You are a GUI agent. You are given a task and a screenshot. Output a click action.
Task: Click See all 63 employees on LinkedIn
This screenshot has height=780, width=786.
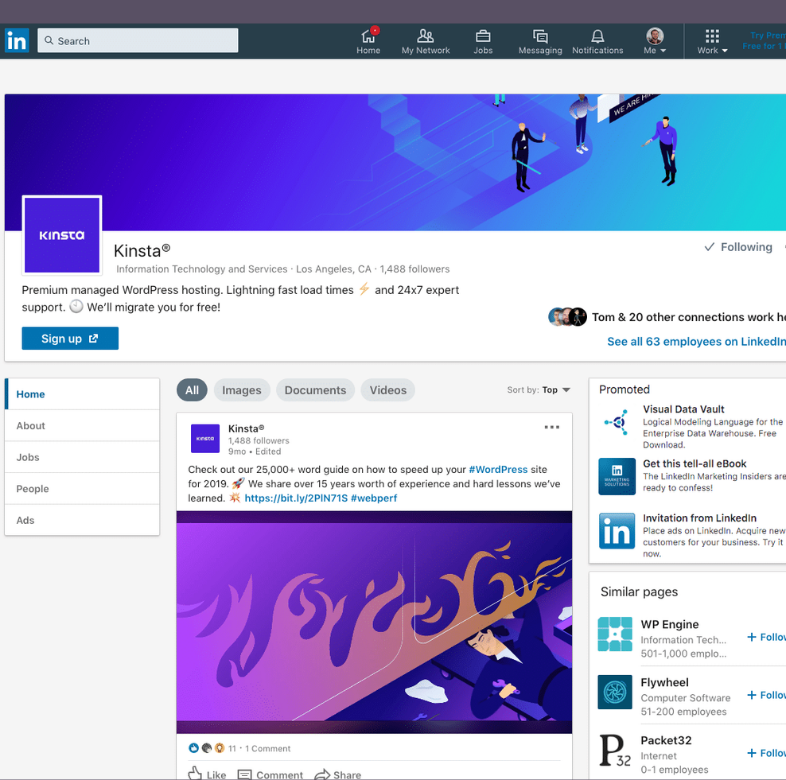[x=696, y=341]
